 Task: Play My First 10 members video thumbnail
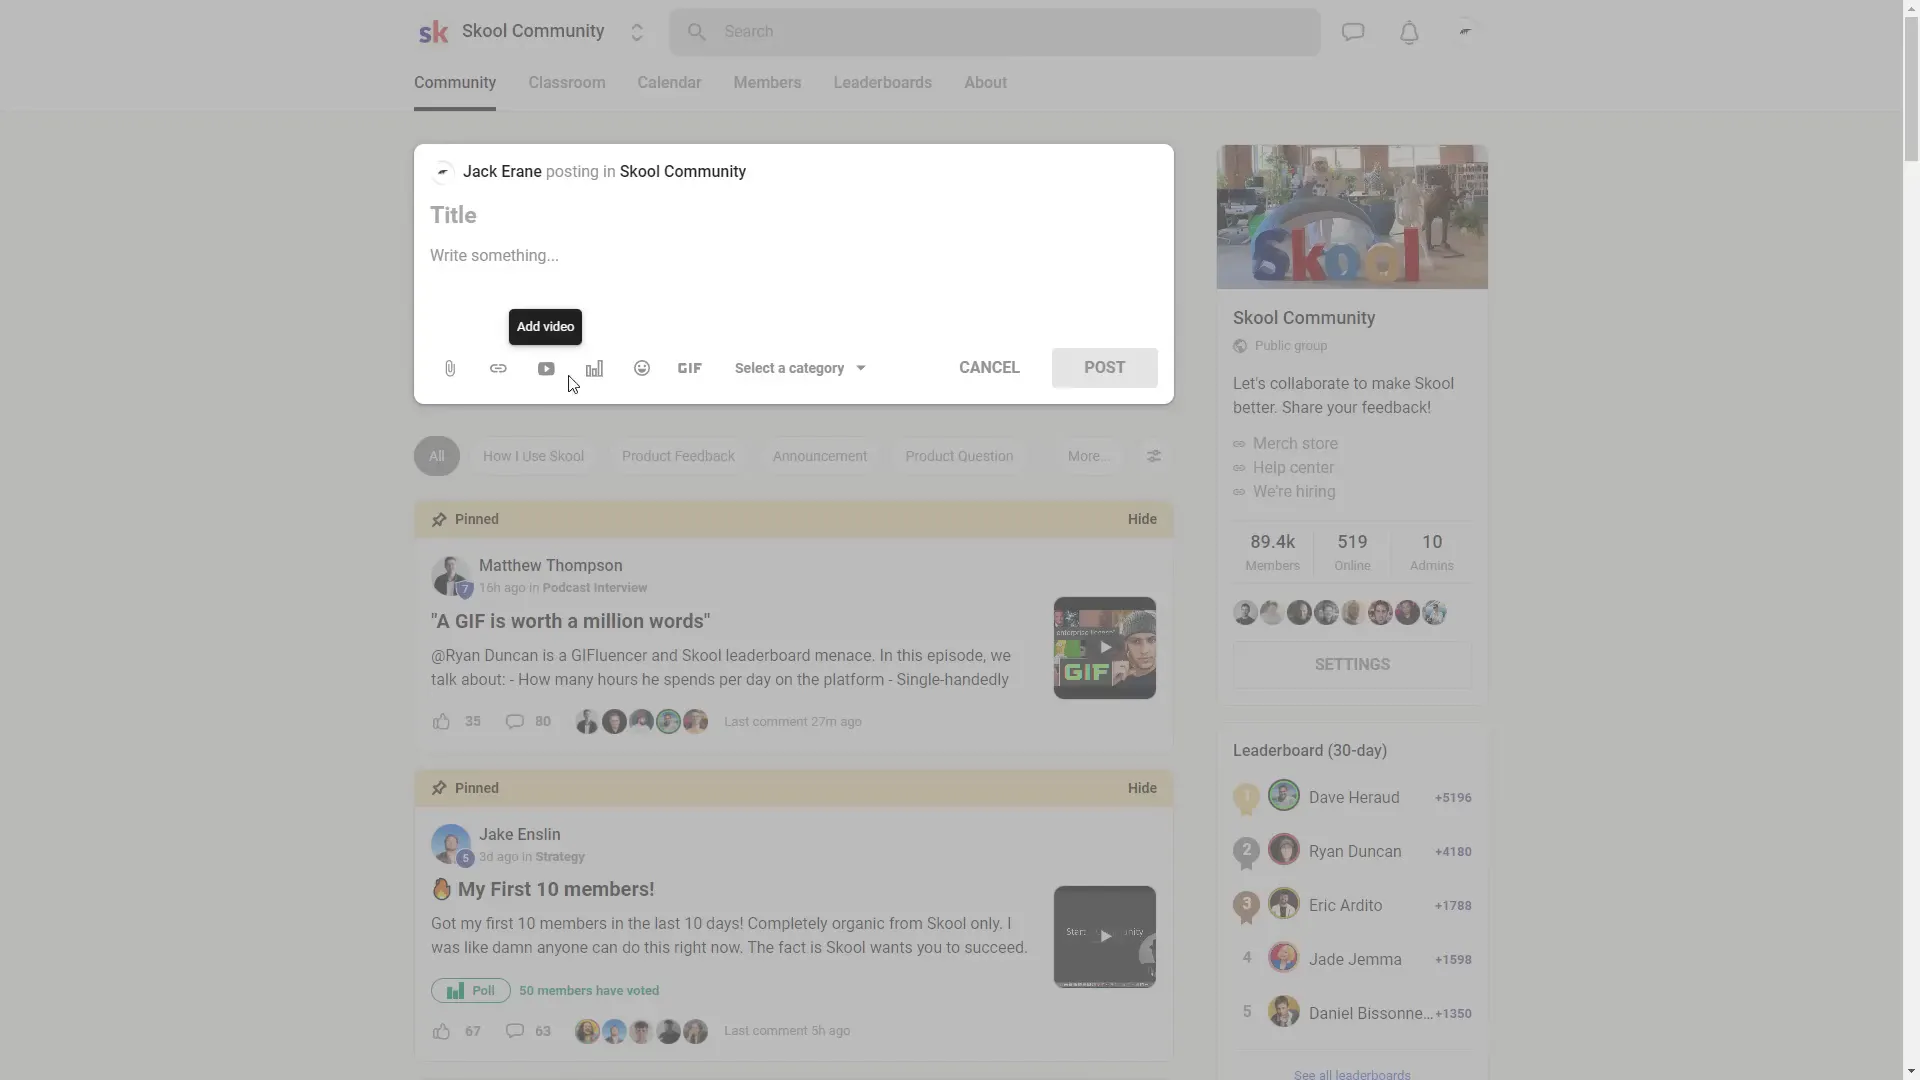(1104, 937)
